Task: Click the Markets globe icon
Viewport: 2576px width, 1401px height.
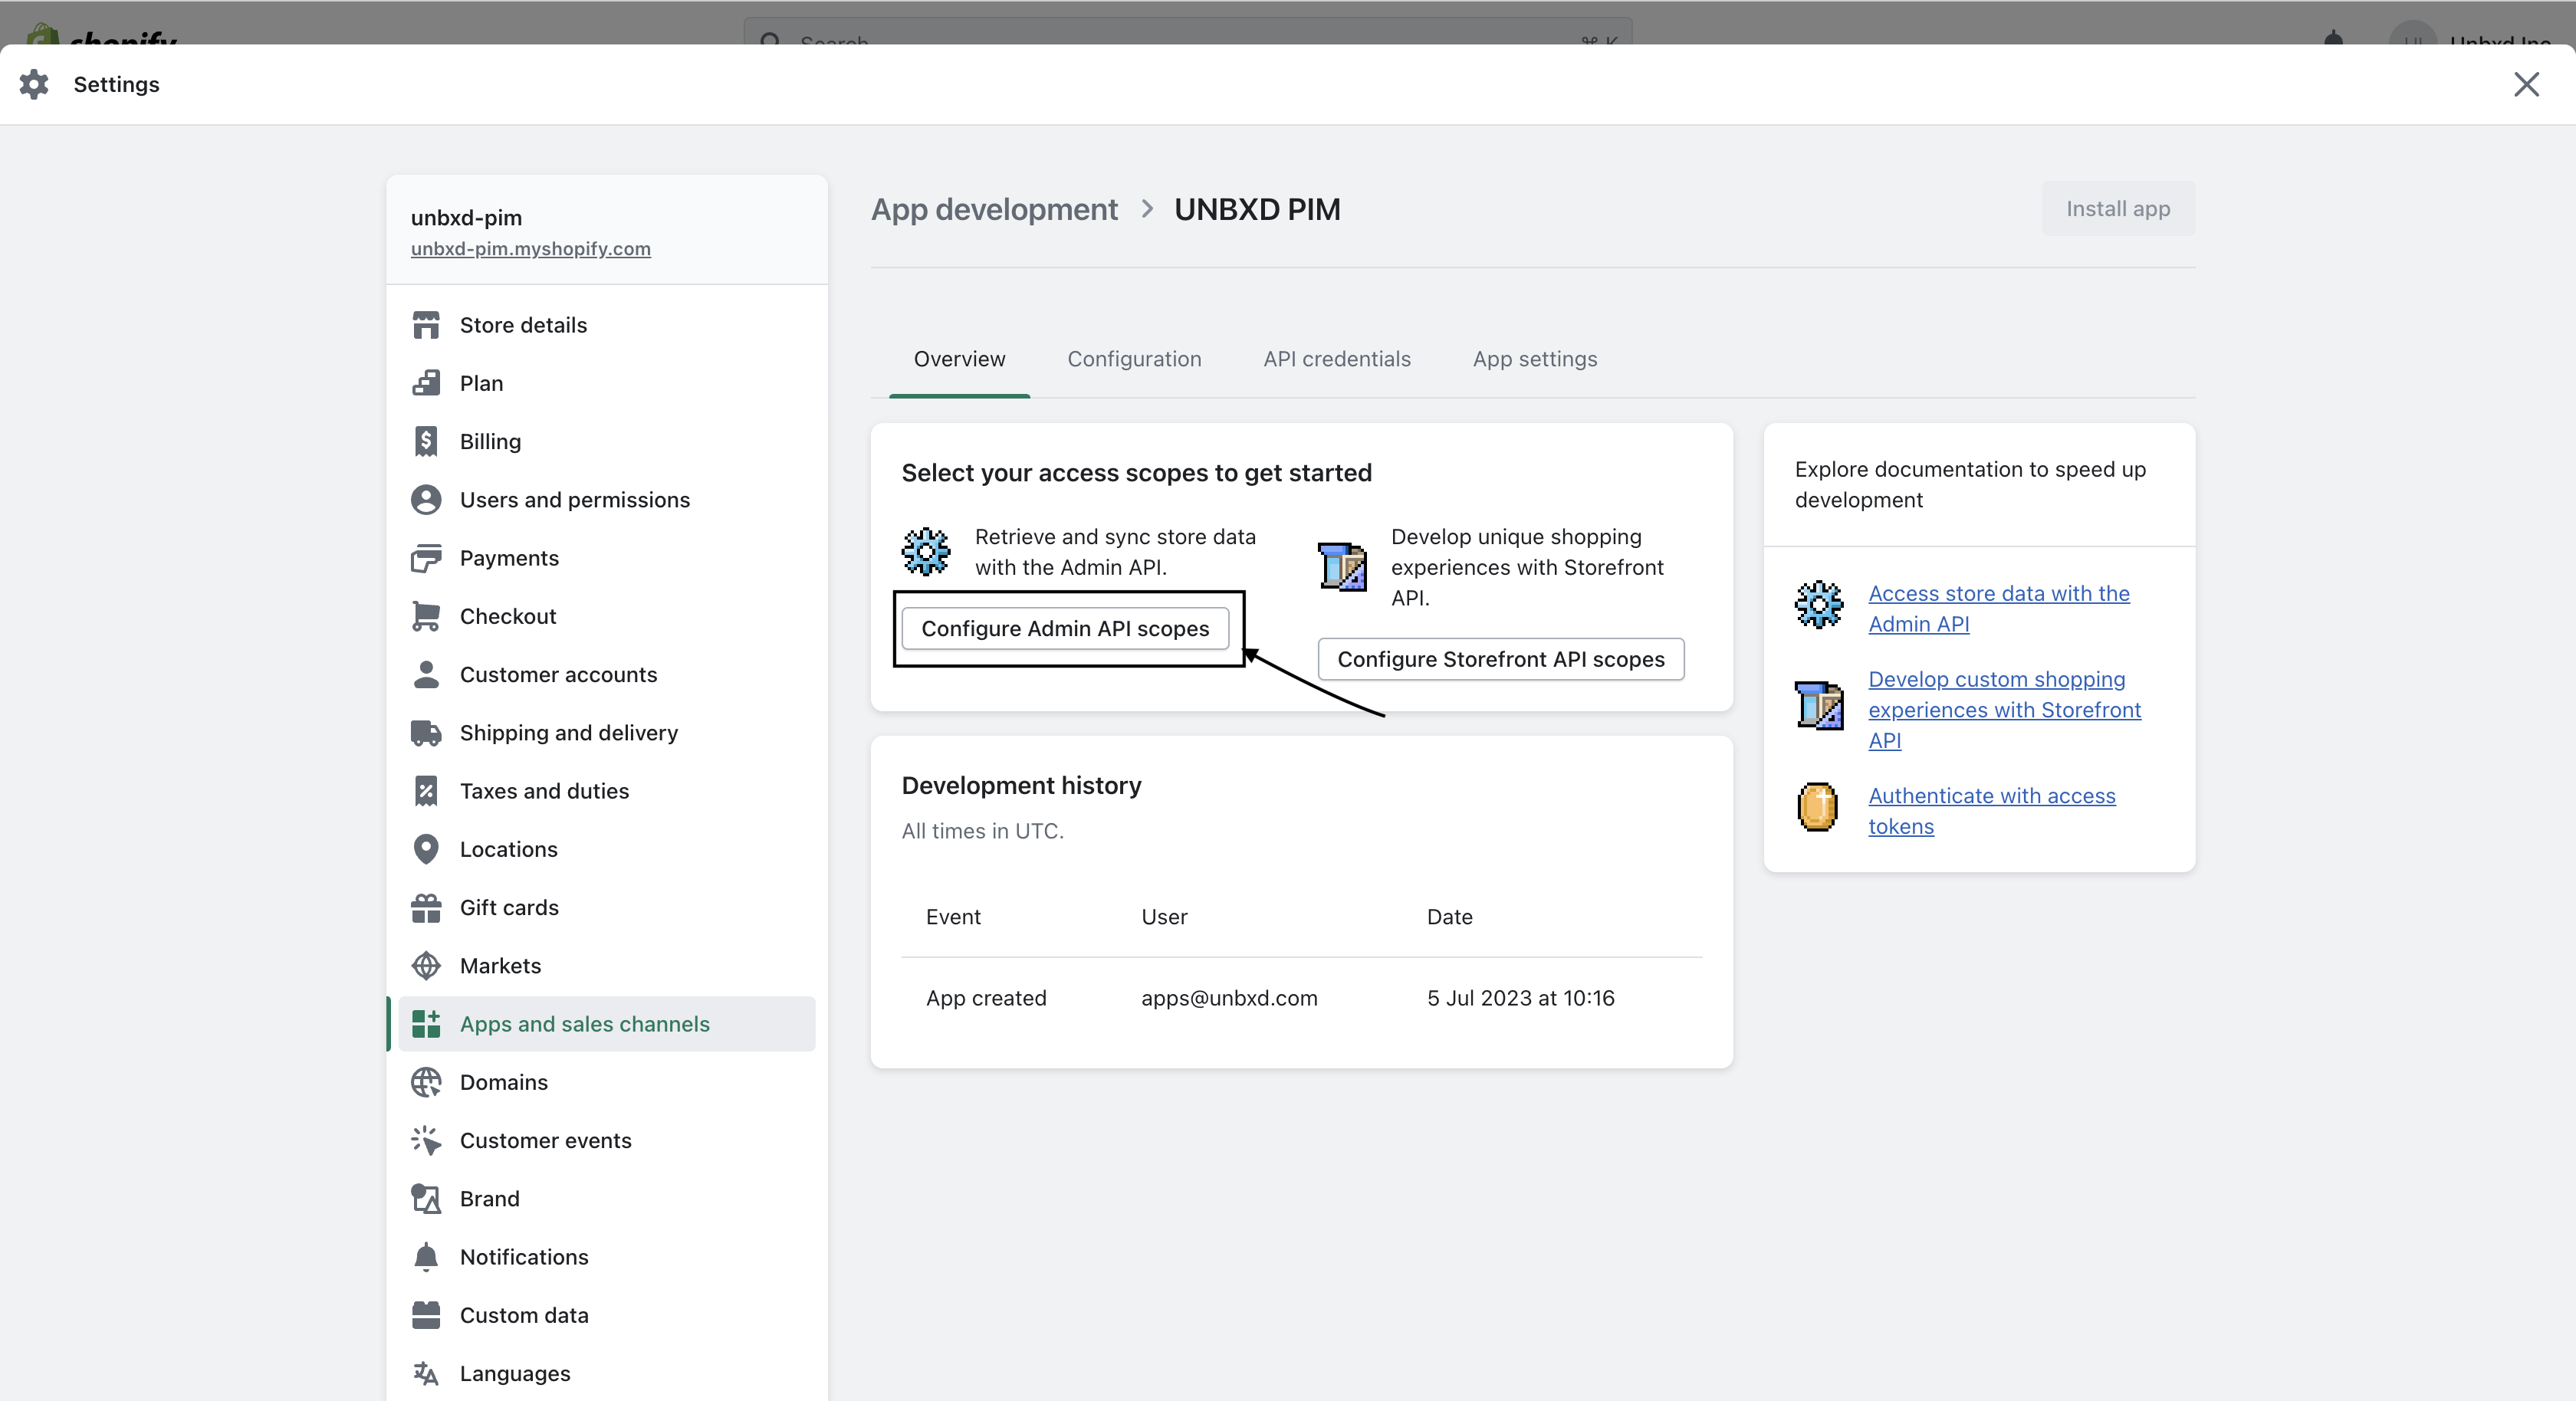Action: pos(426,966)
